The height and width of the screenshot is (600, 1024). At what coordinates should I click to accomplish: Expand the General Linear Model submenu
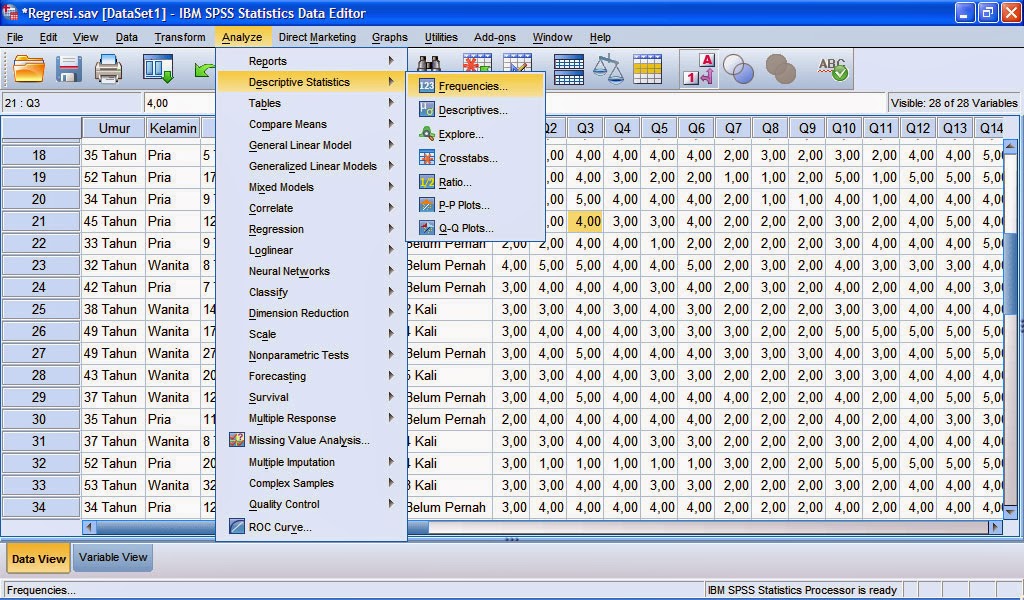(312, 145)
